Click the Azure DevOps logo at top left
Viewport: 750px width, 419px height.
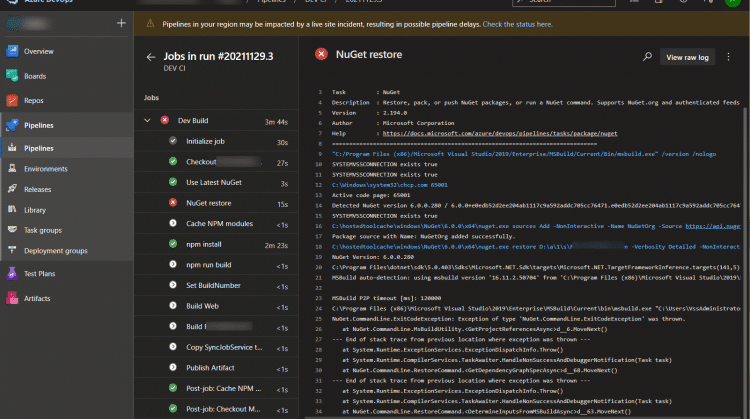[x=12, y=1]
